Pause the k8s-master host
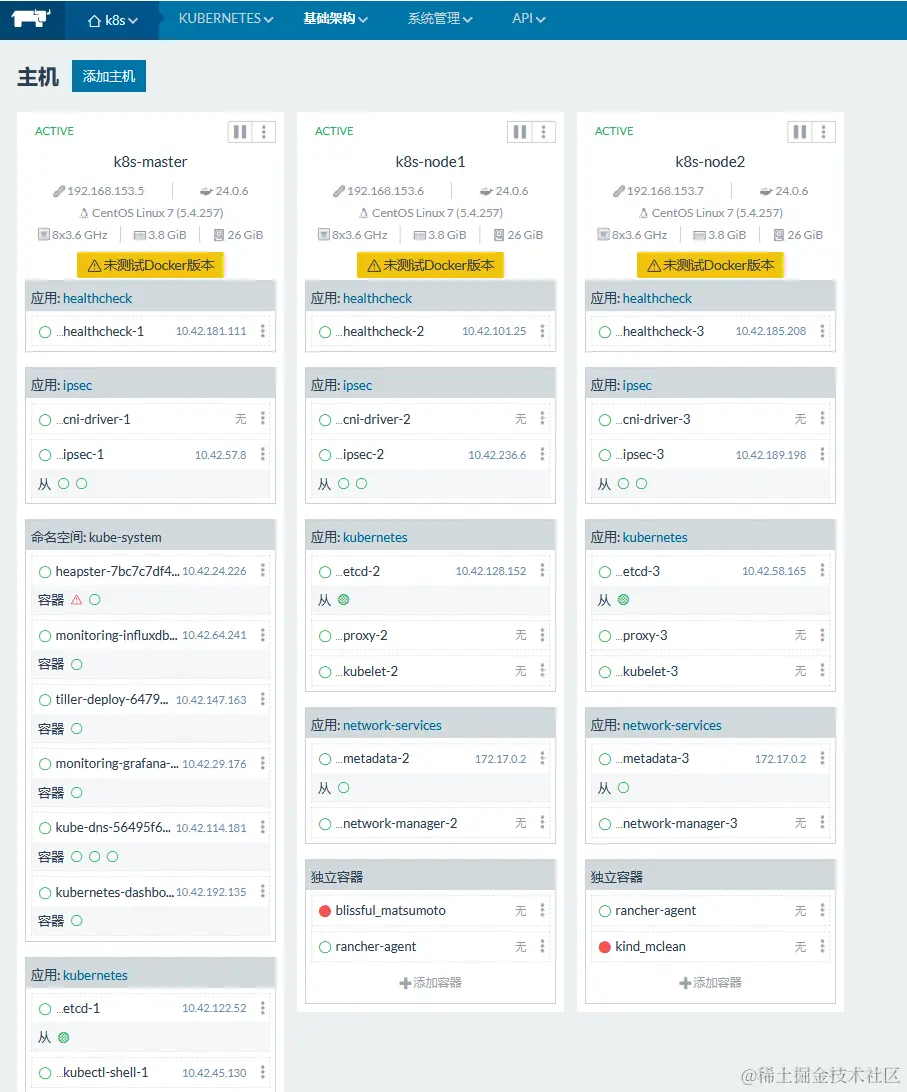The image size is (907, 1092). 239,131
